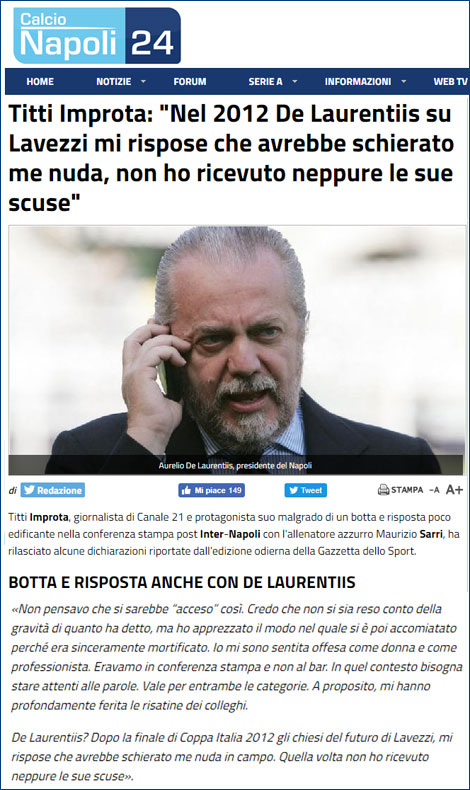Open the HOME menu item
Viewport: 470px width, 790px height.
point(40,82)
